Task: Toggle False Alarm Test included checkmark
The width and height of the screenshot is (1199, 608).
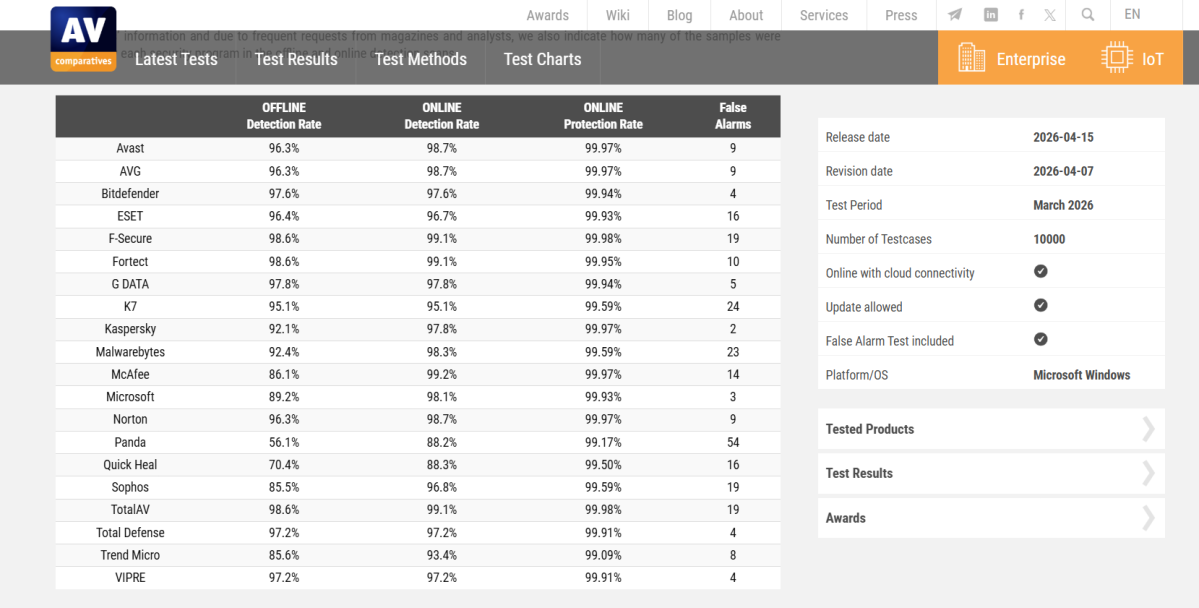Action: (1040, 339)
